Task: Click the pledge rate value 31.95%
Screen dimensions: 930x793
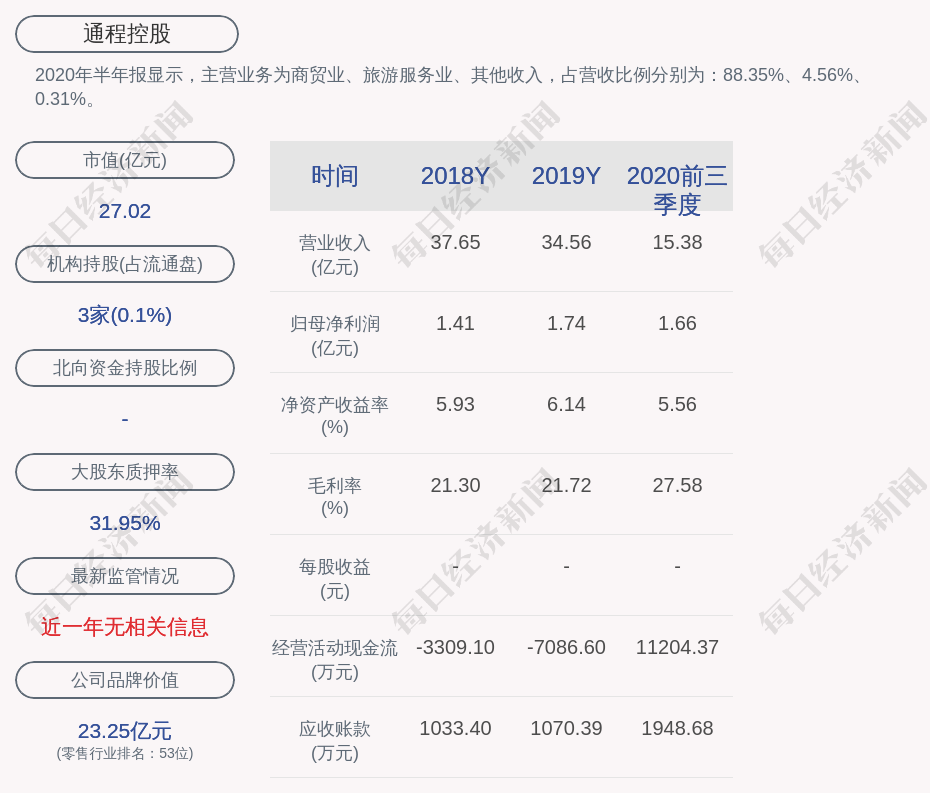Action: coord(125,523)
